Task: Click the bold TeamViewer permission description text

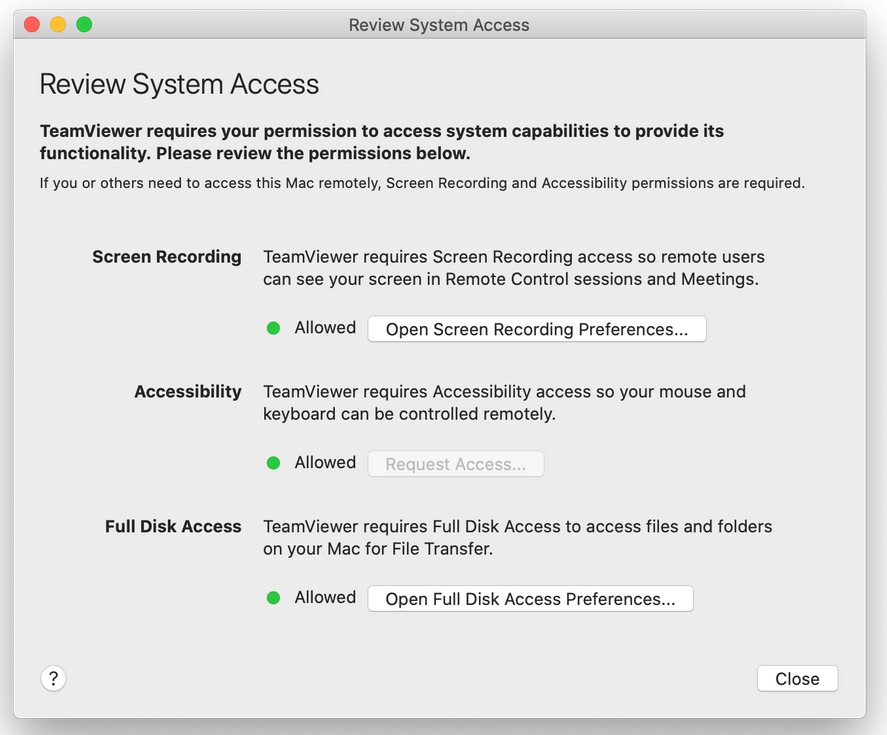Action: (382, 142)
